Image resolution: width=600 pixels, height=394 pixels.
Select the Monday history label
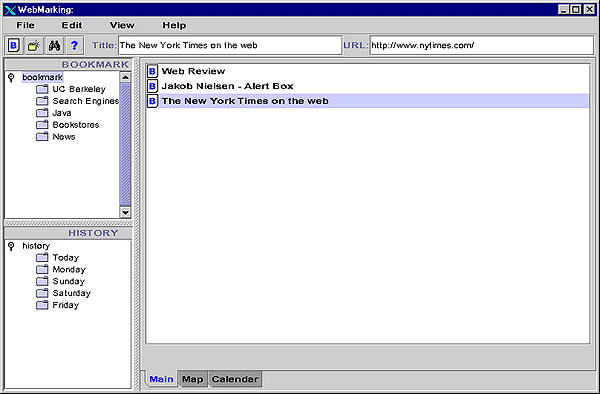(x=69, y=269)
